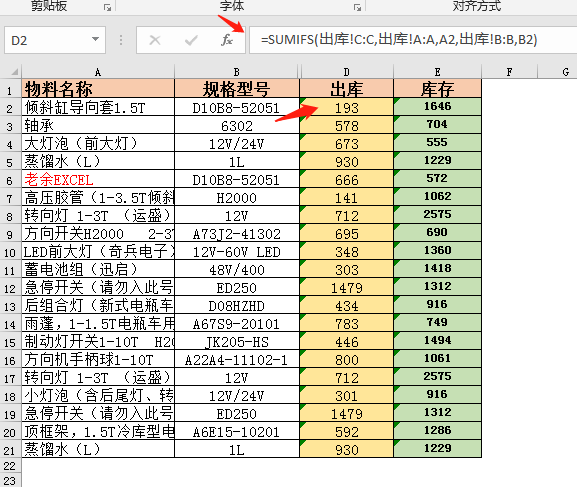Select column E header
Image resolution: width=577 pixels, height=487 pixels.
point(438,72)
